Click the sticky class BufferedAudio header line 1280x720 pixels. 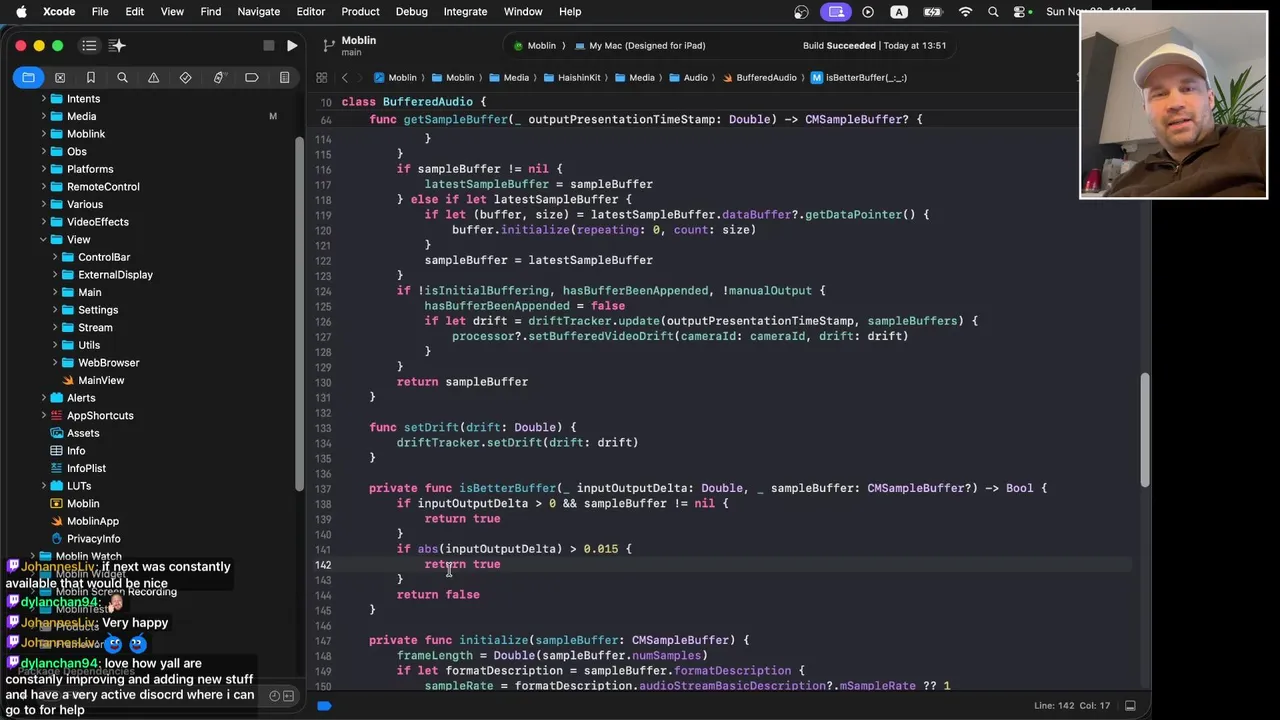tap(413, 102)
